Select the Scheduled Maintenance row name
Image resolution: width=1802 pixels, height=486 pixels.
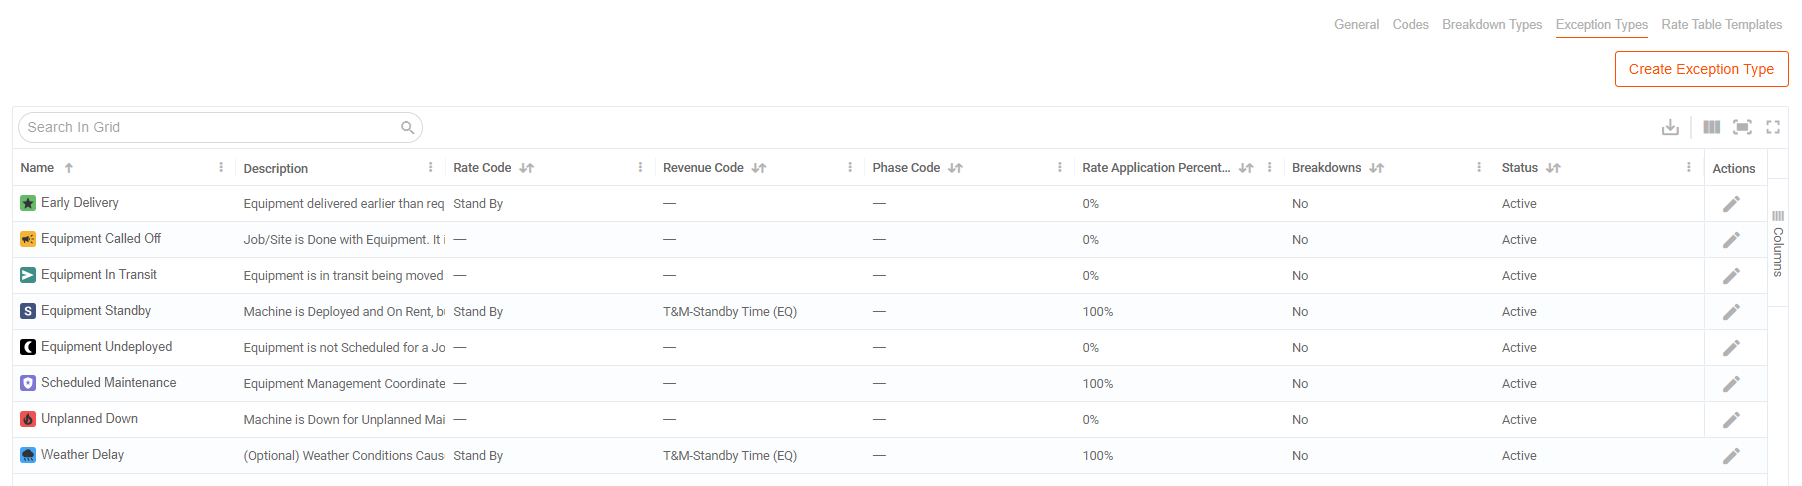[x=108, y=383]
